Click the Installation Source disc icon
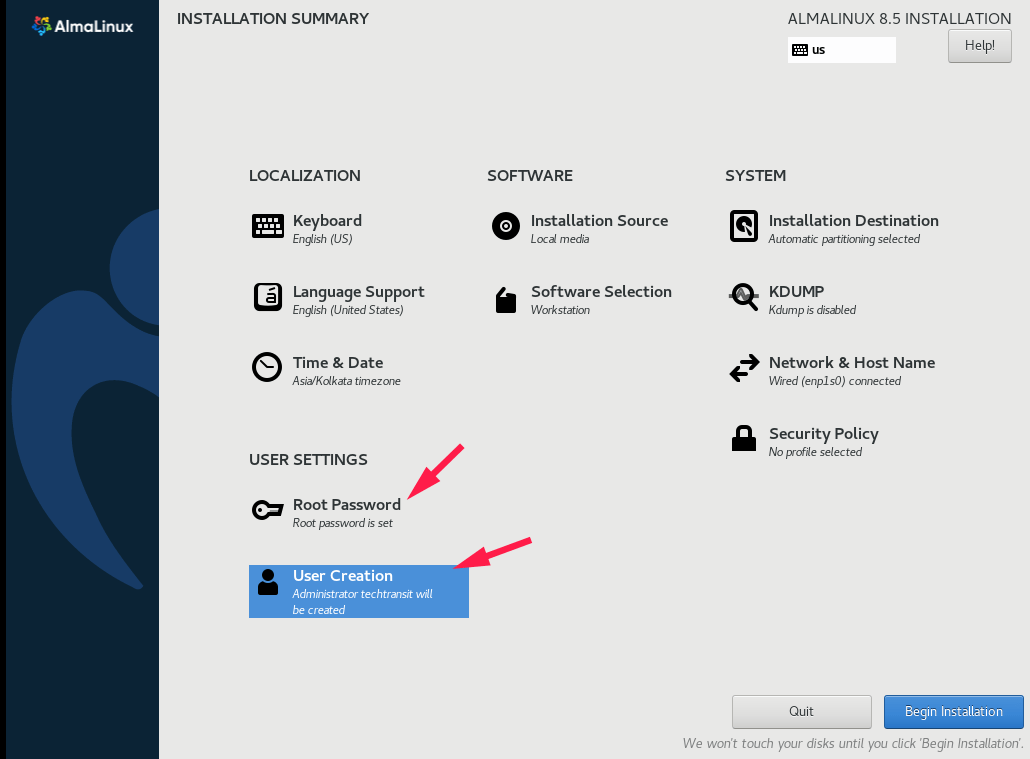 pyautogui.click(x=506, y=226)
